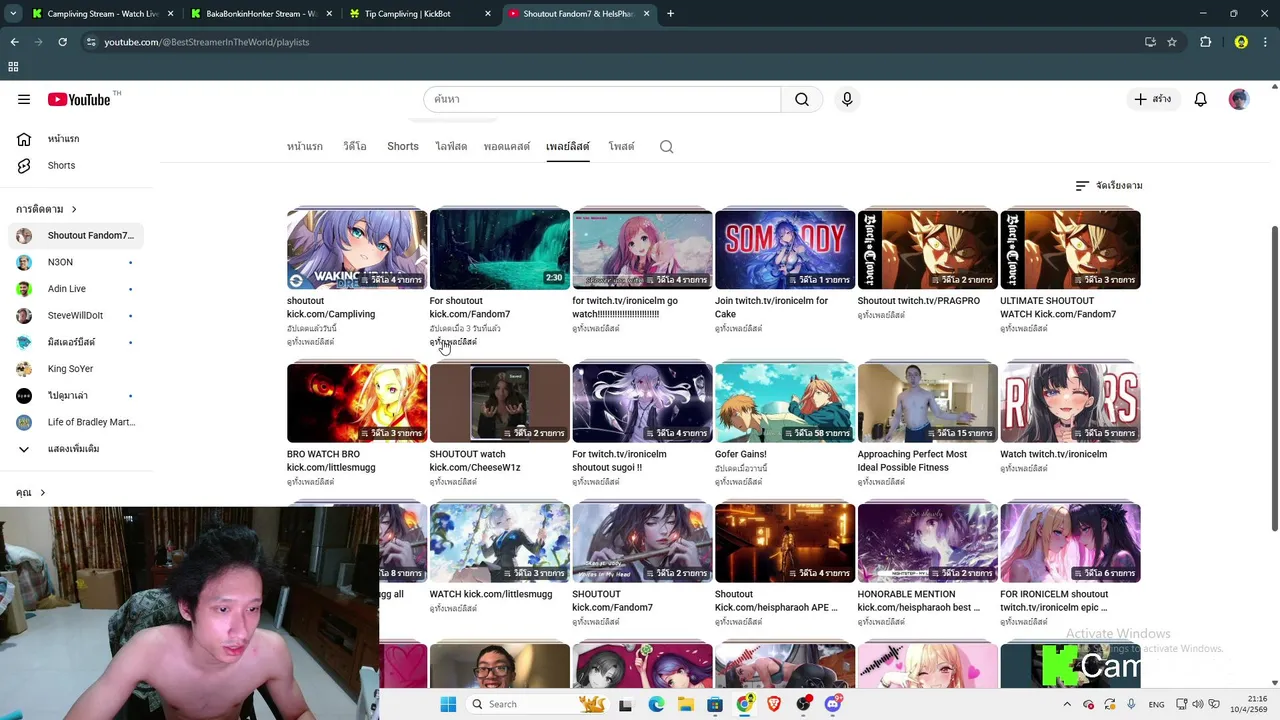Open 'Watch twitch.tv/ironicelm' playlist title

click(1053, 454)
